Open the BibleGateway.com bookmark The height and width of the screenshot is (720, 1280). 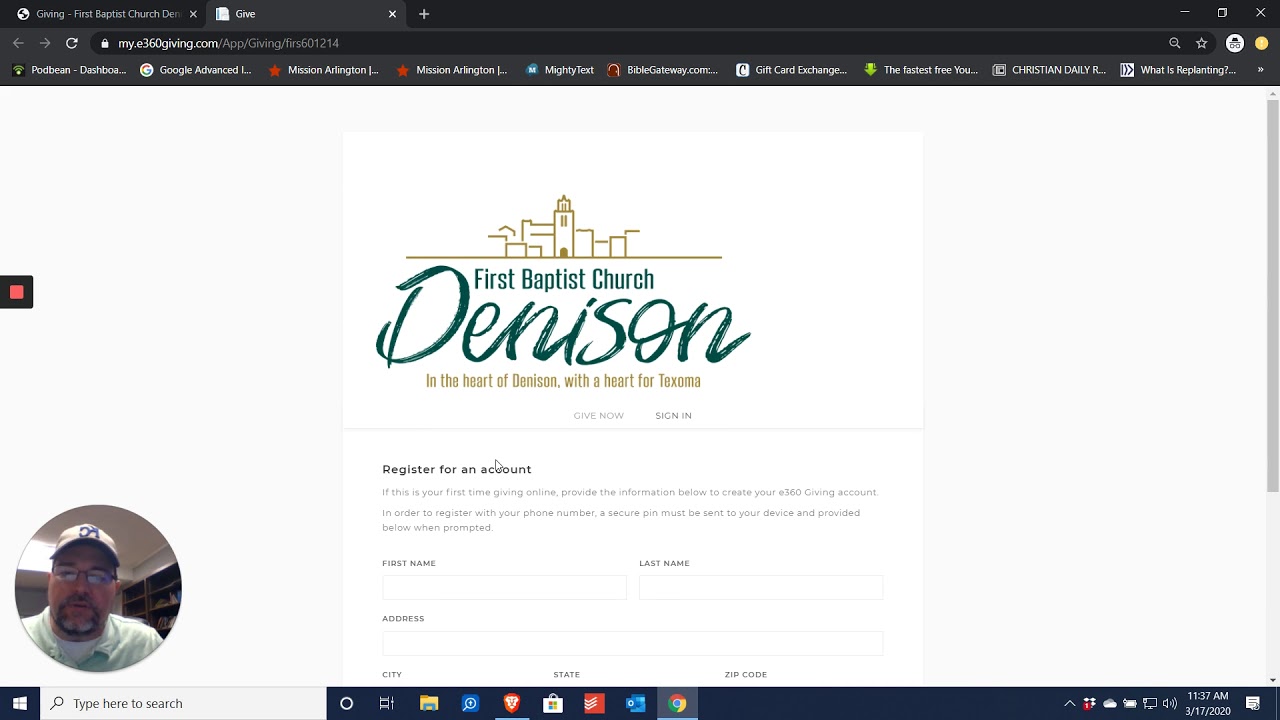662,70
